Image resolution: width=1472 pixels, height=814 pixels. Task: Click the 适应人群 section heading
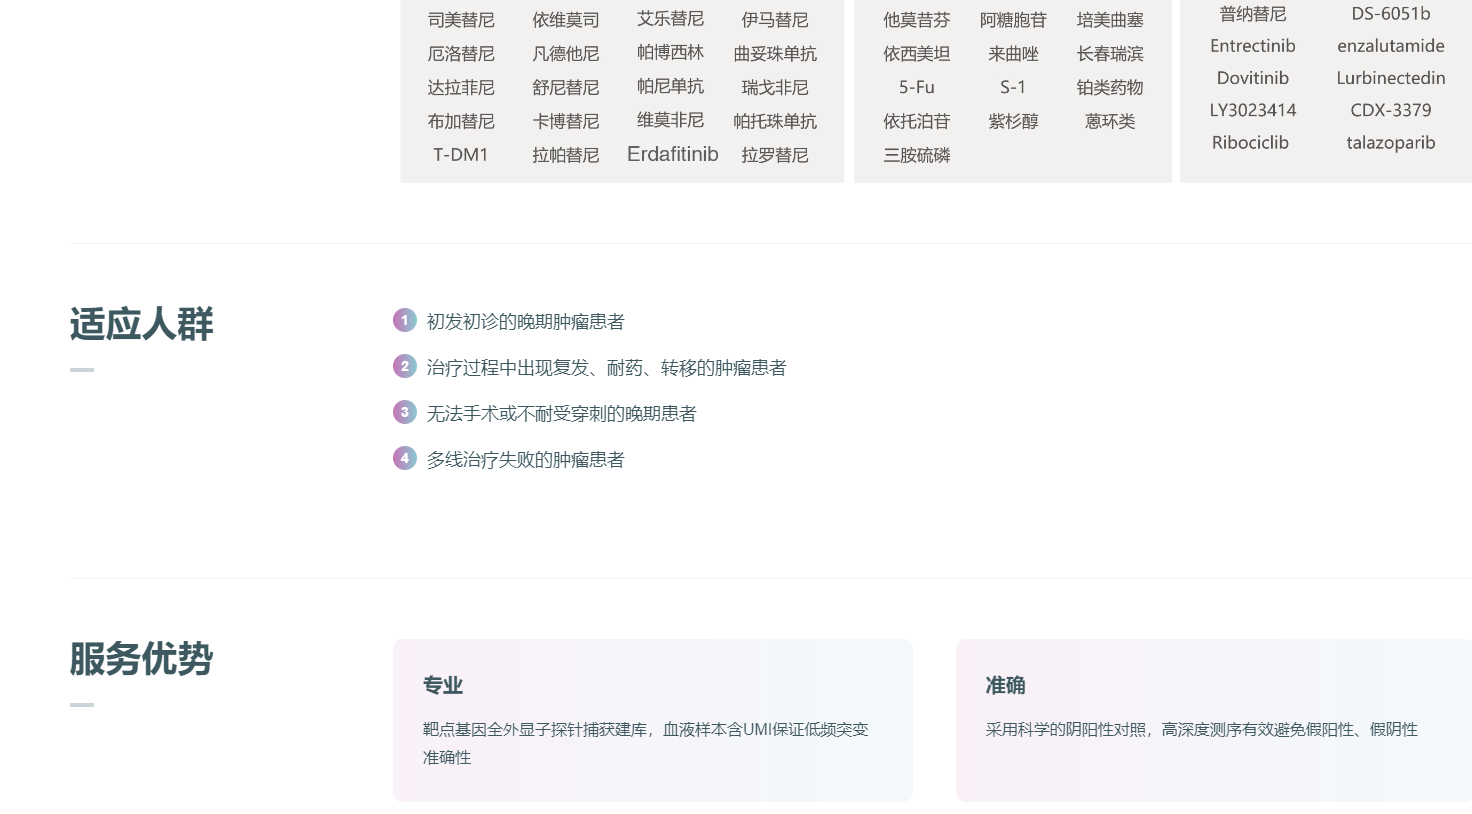(x=141, y=324)
